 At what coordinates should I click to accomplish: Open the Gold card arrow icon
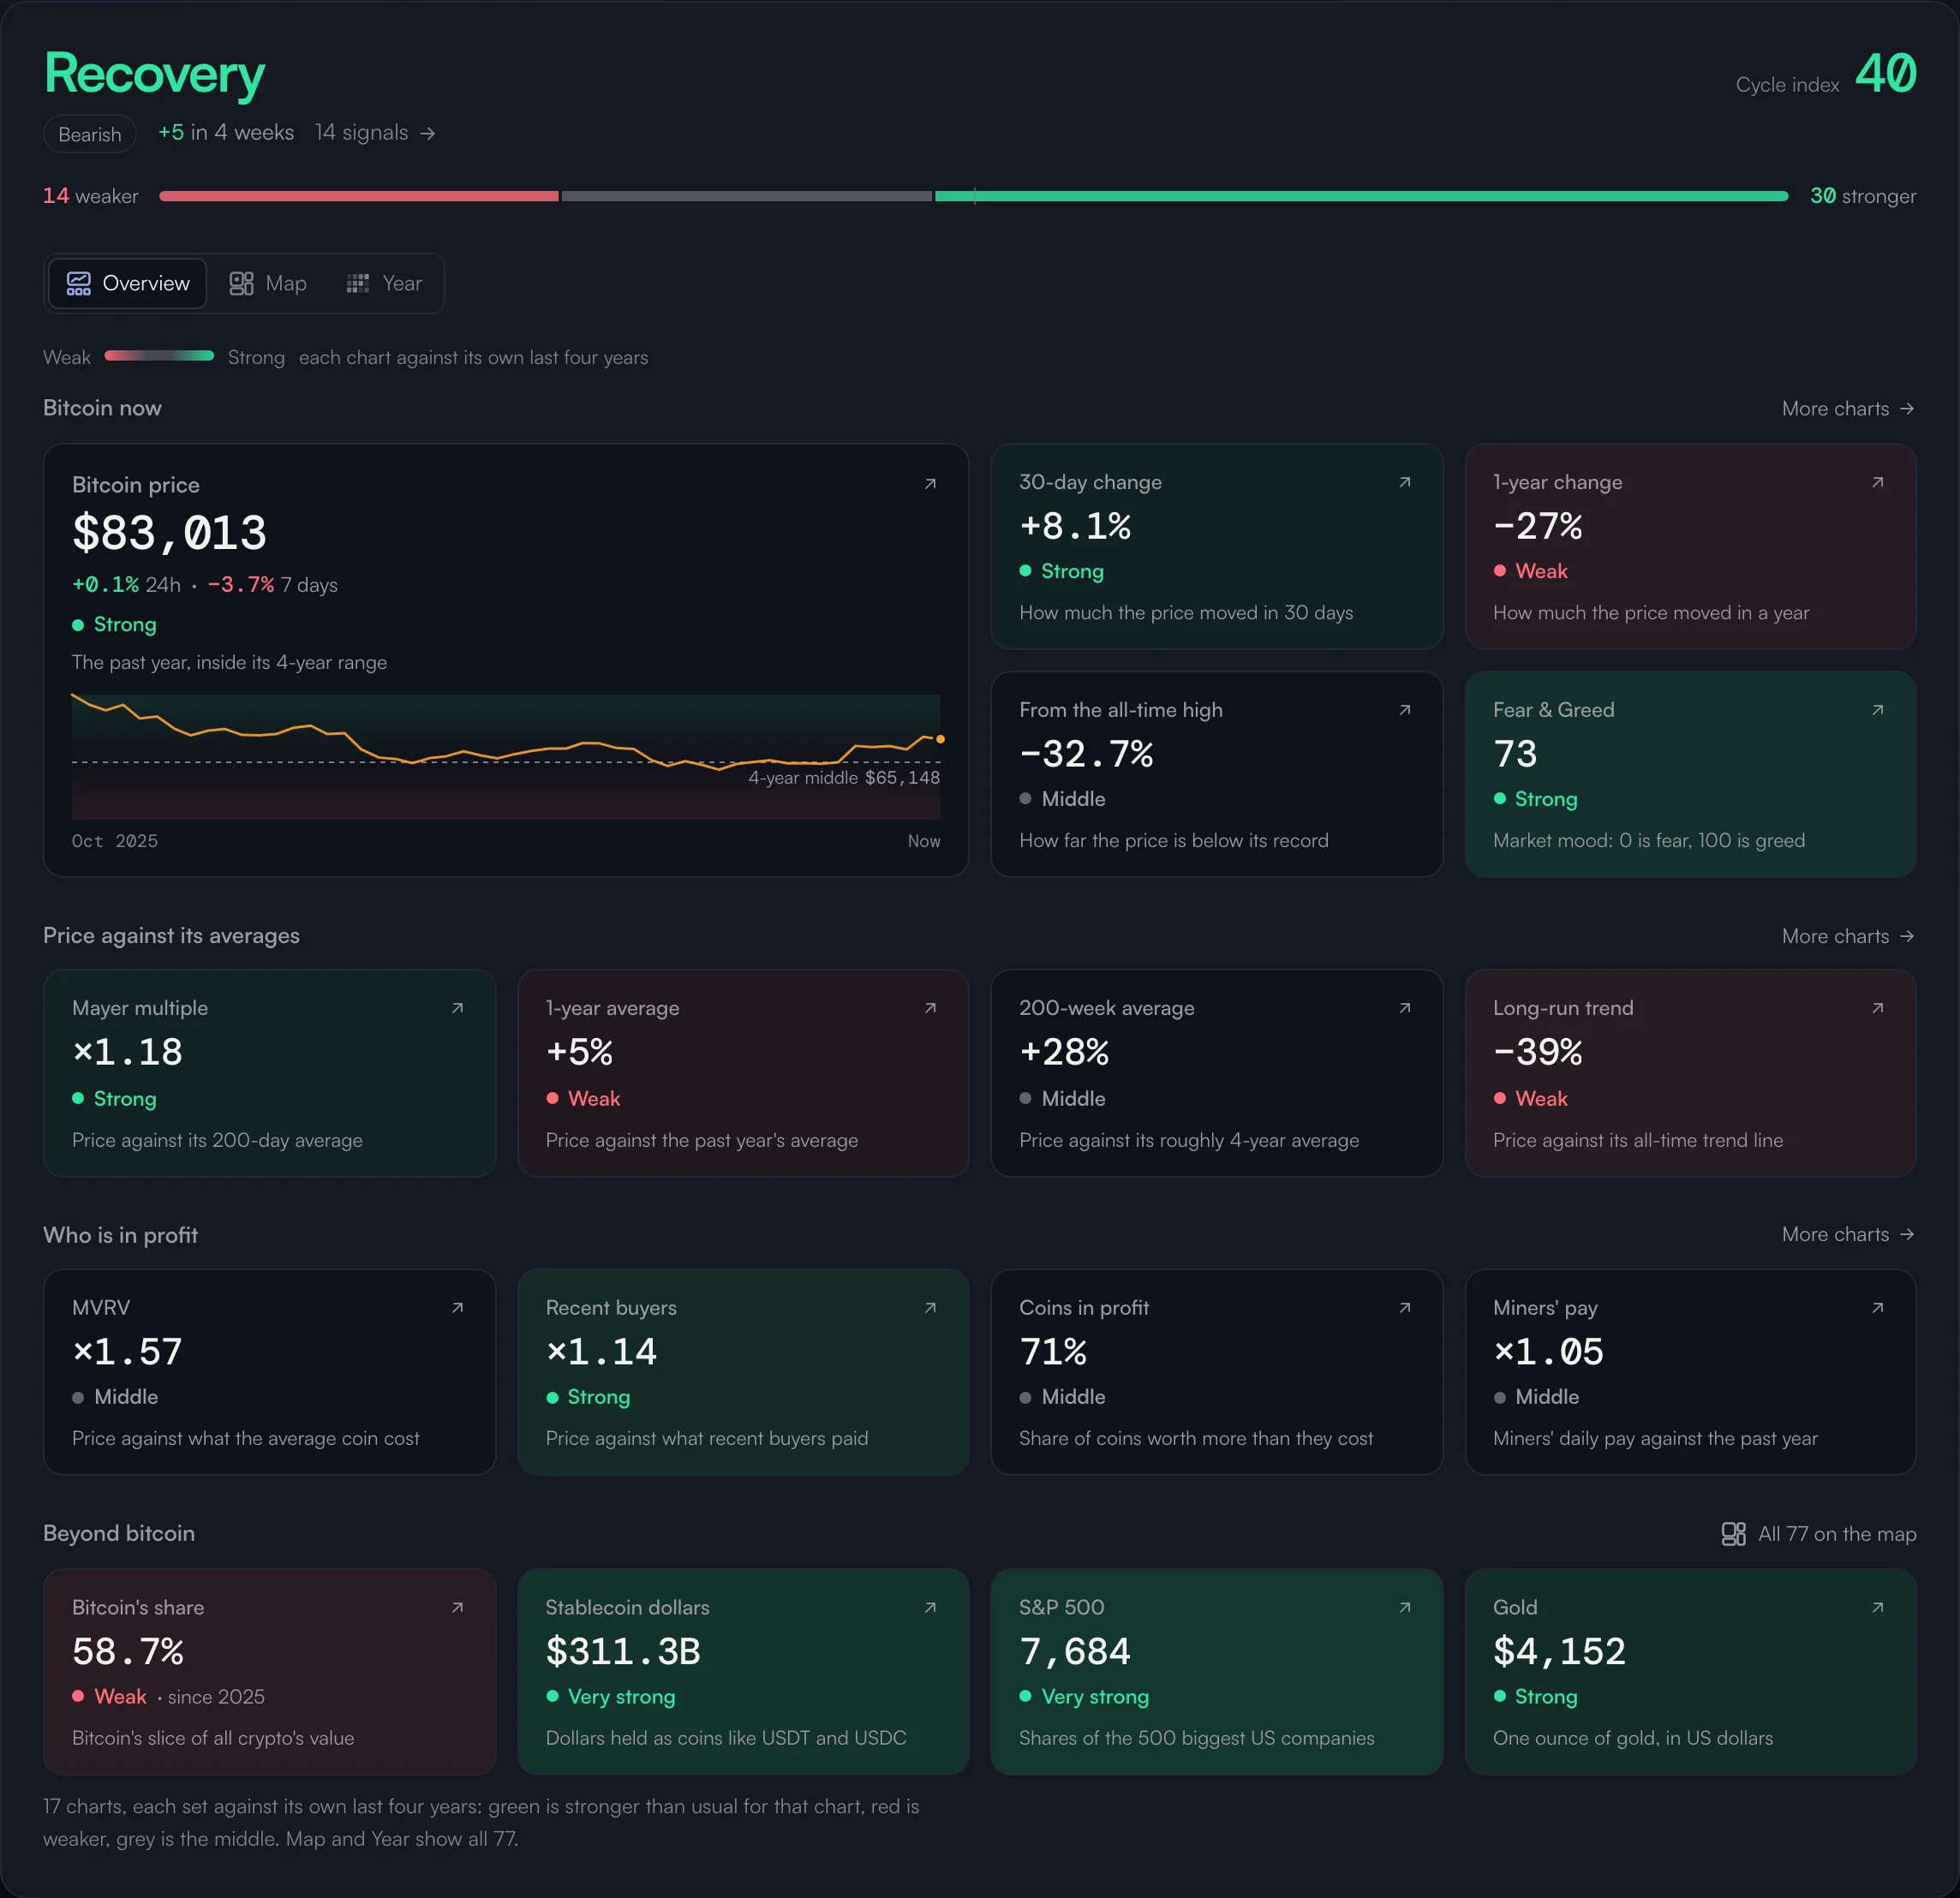click(x=1877, y=1608)
